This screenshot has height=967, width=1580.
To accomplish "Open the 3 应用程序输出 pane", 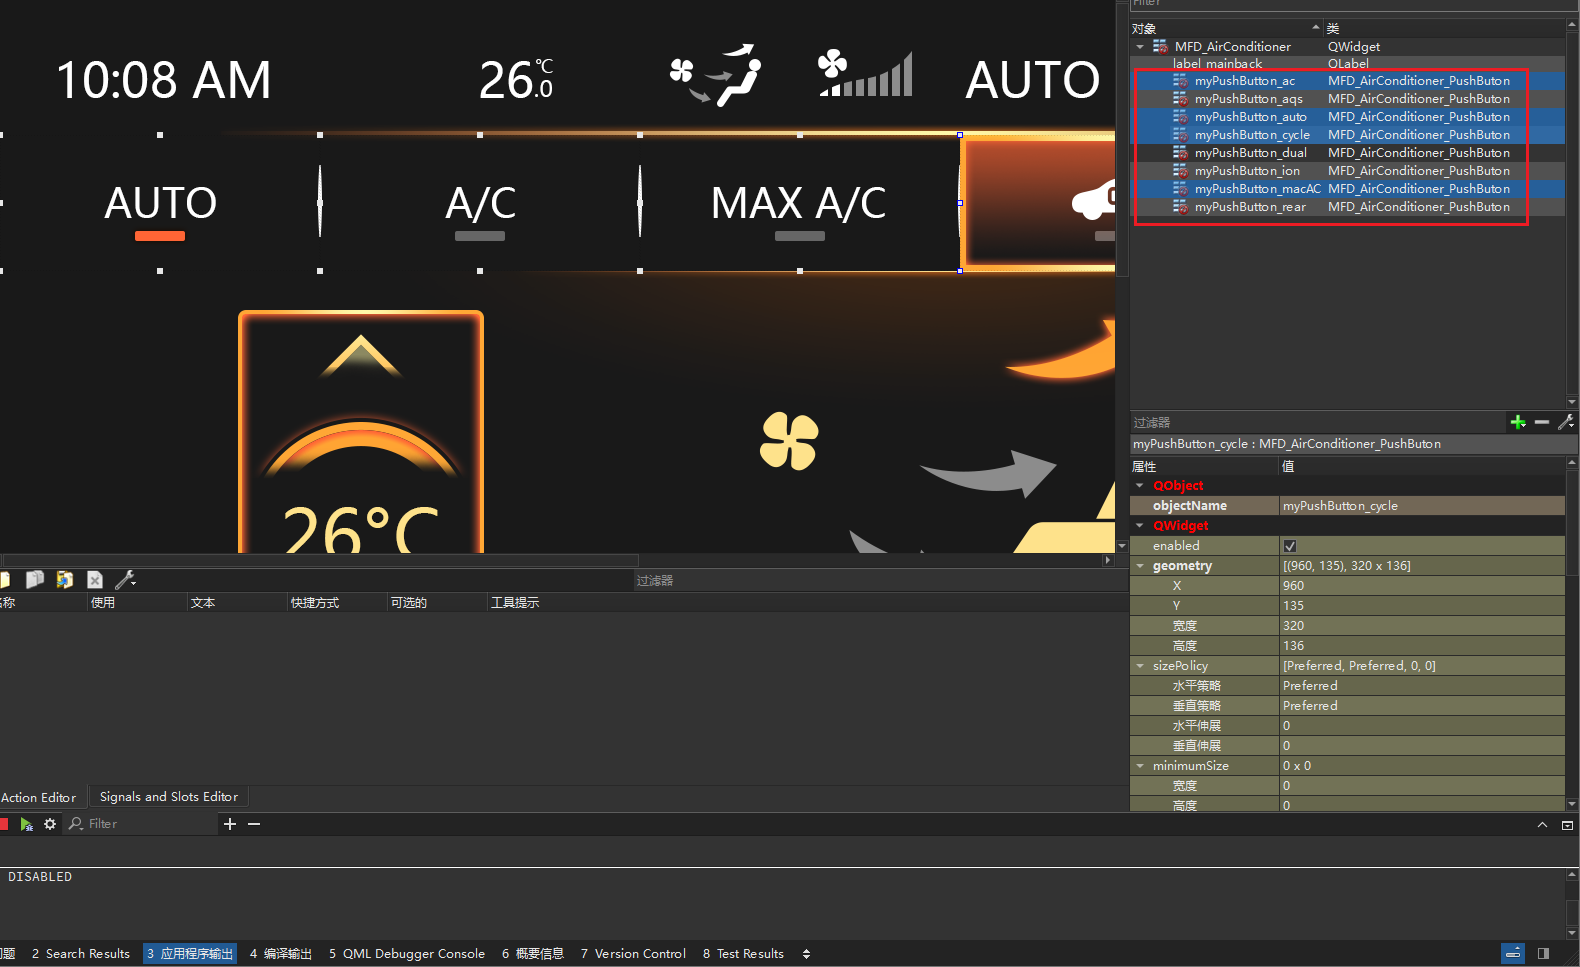I will (190, 954).
